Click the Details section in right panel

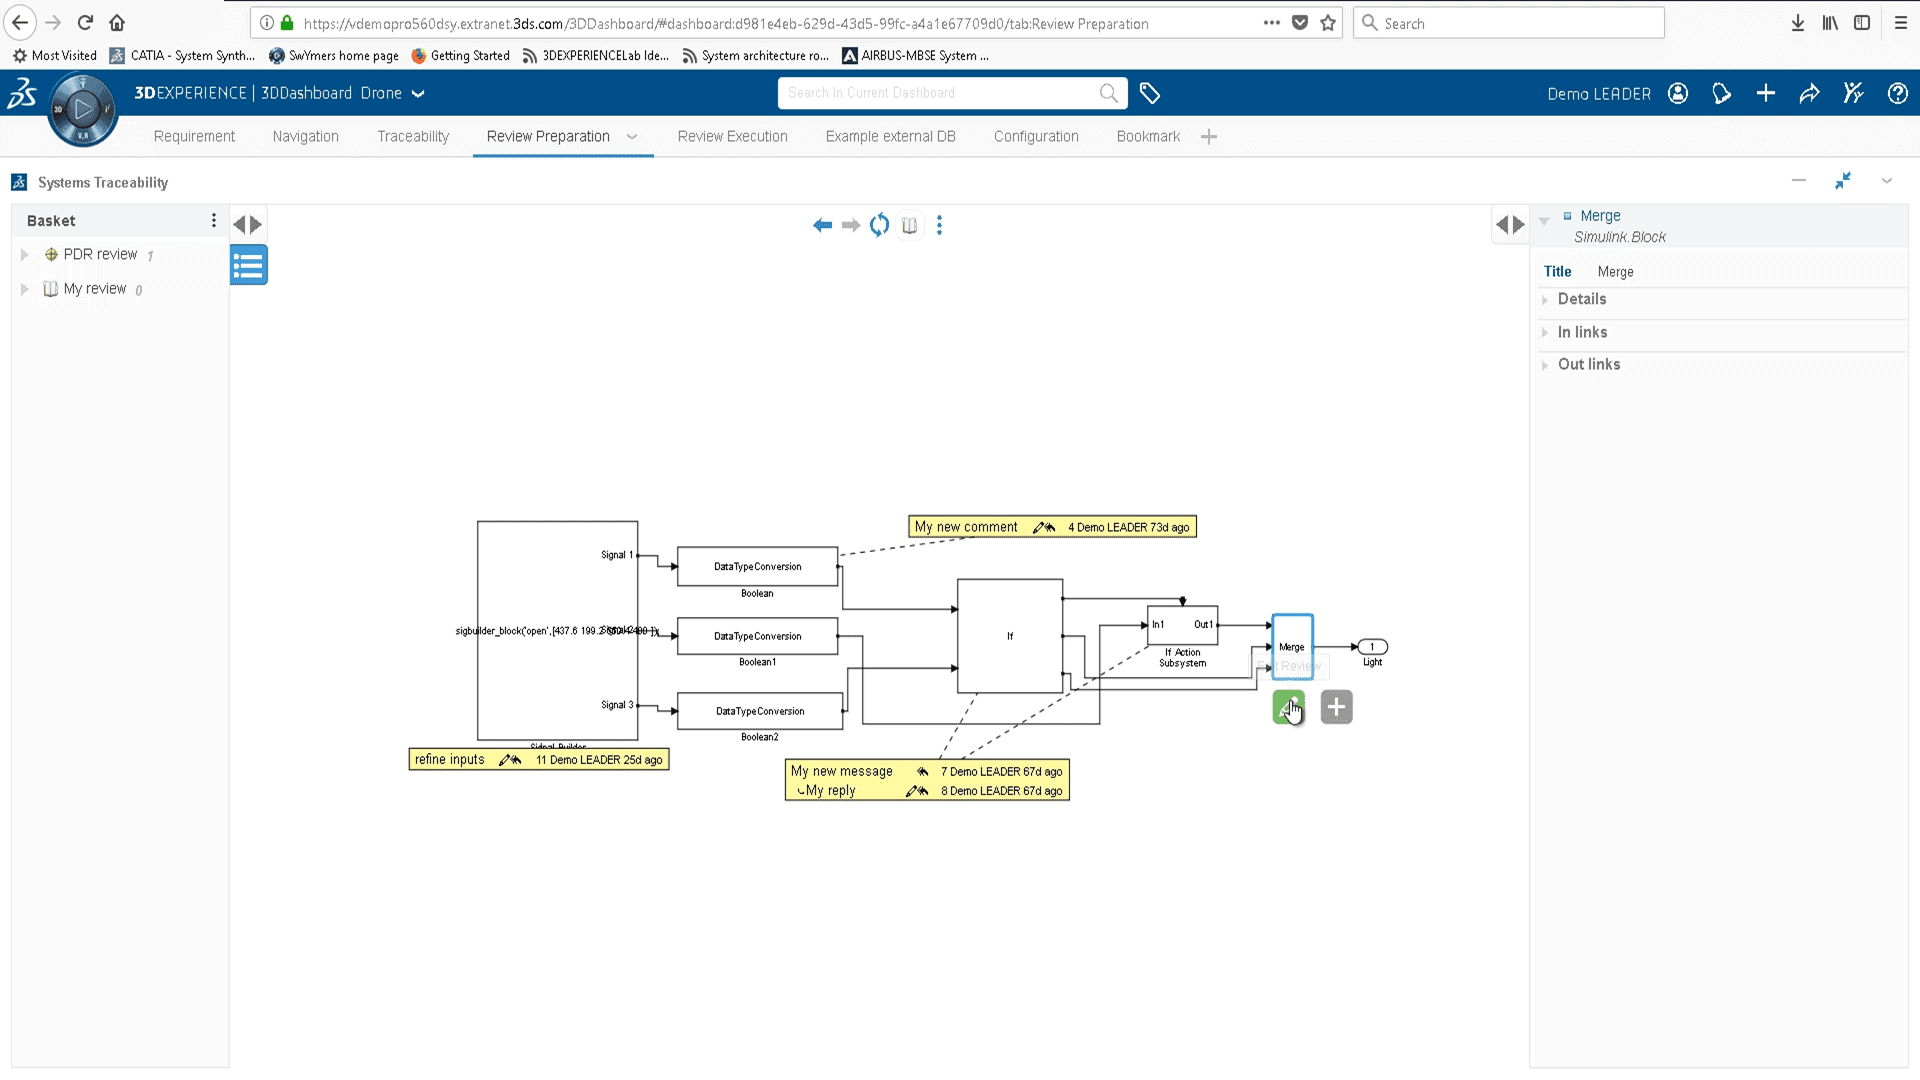(1582, 298)
